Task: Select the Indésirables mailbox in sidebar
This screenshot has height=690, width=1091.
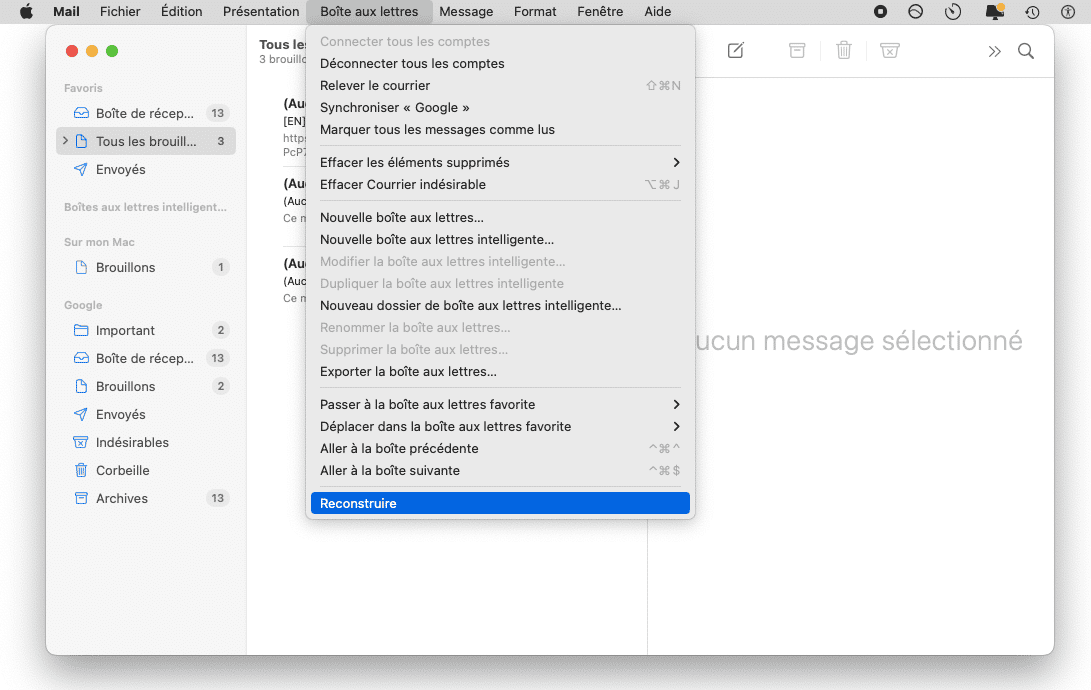Action: [132, 442]
